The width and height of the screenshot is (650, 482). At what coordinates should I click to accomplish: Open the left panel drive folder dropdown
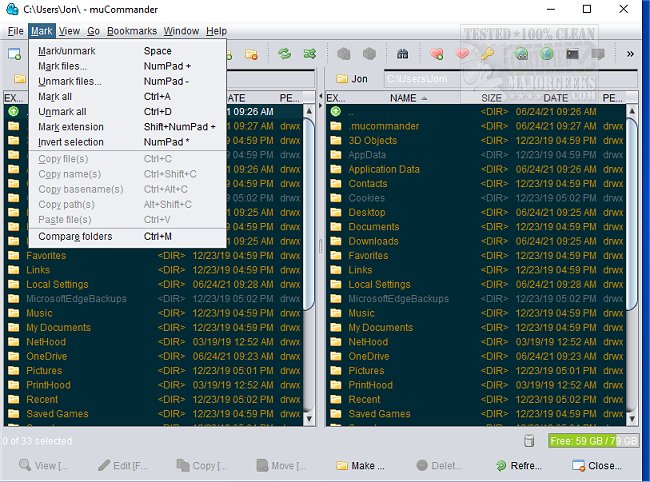[20, 78]
